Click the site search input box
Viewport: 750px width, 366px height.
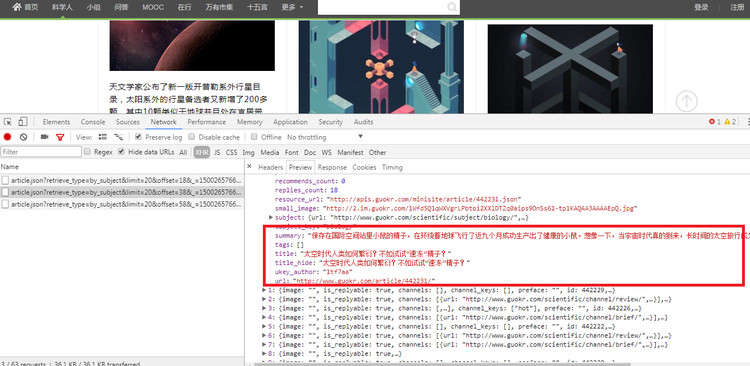point(383,7)
